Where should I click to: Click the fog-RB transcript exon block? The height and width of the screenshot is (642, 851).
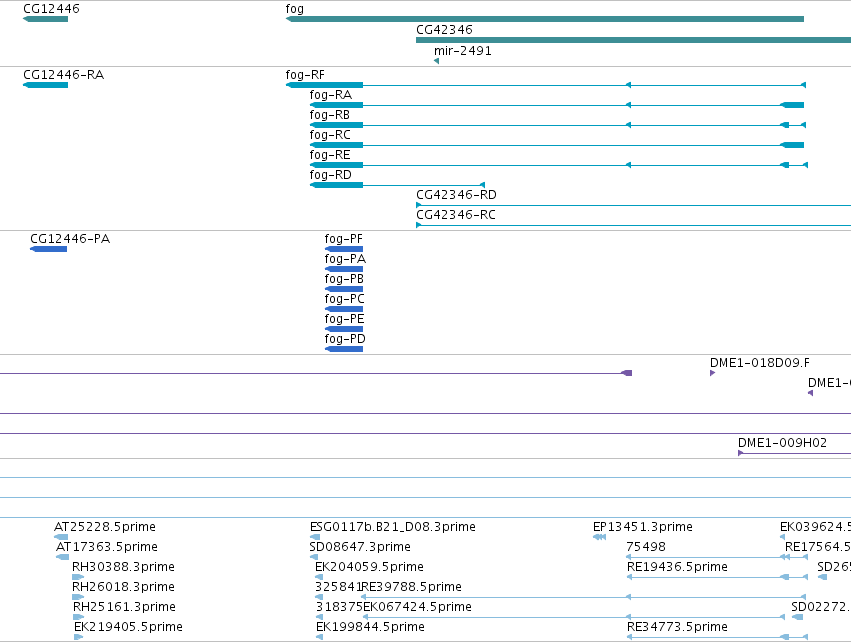click(x=336, y=125)
